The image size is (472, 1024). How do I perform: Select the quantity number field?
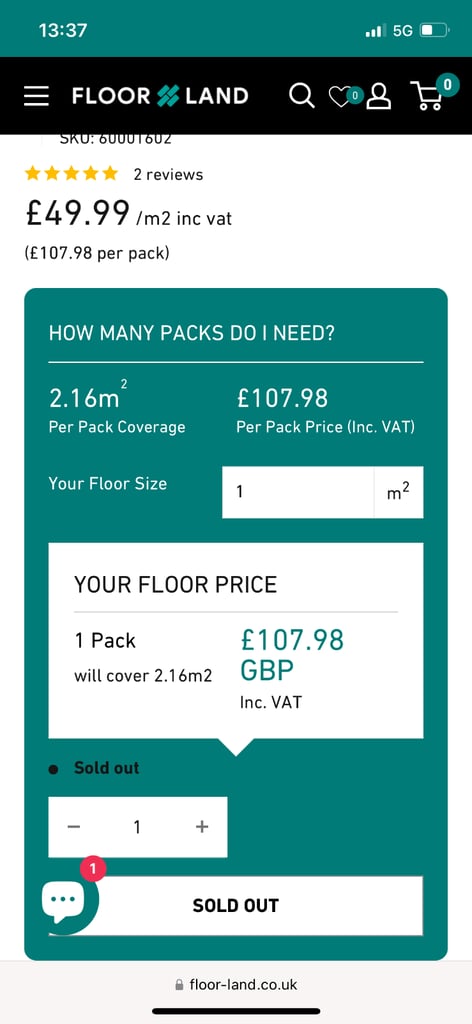pyautogui.click(x=137, y=827)
